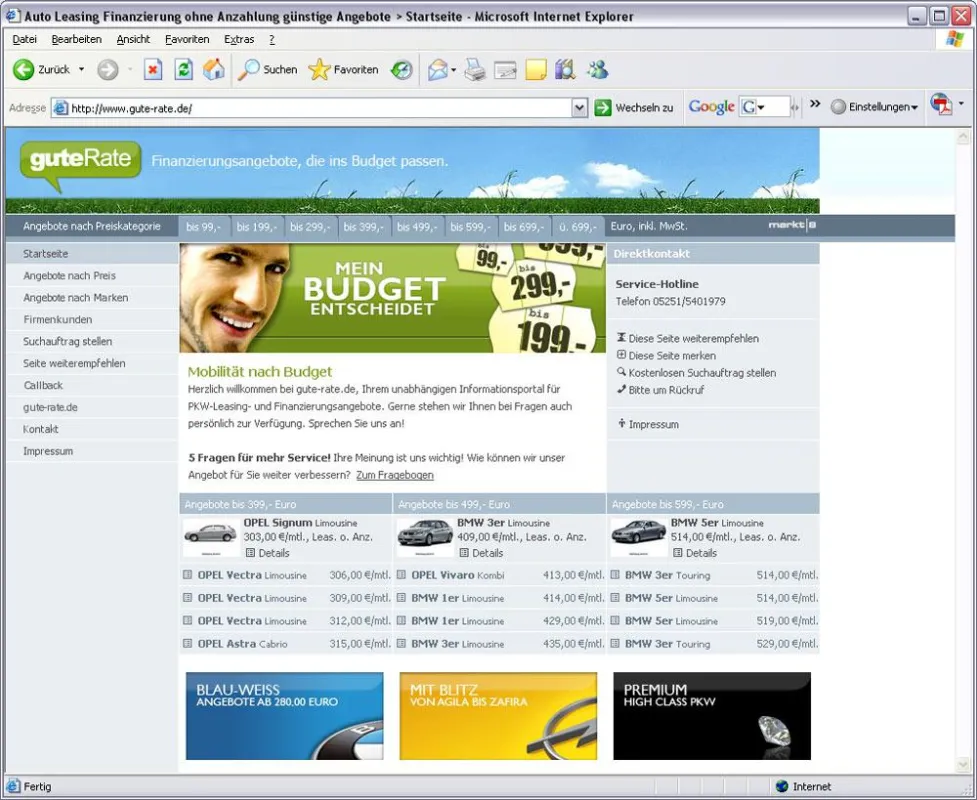Click the BMW 5er Limousine car thumbnail
This screenshot has height=800, width=977.
[639, 537]
